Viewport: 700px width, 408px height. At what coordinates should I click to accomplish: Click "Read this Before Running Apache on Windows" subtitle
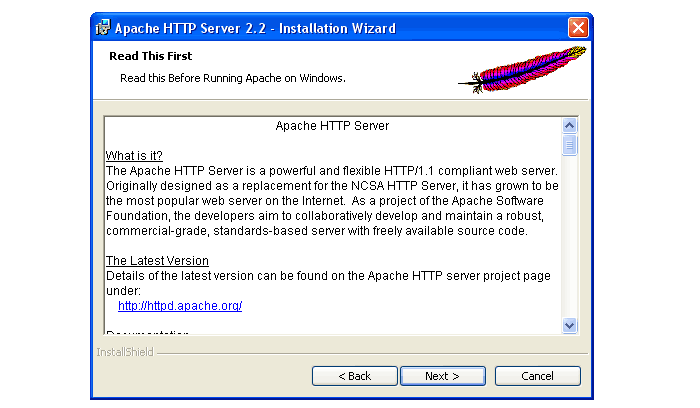tap(232, 77)
